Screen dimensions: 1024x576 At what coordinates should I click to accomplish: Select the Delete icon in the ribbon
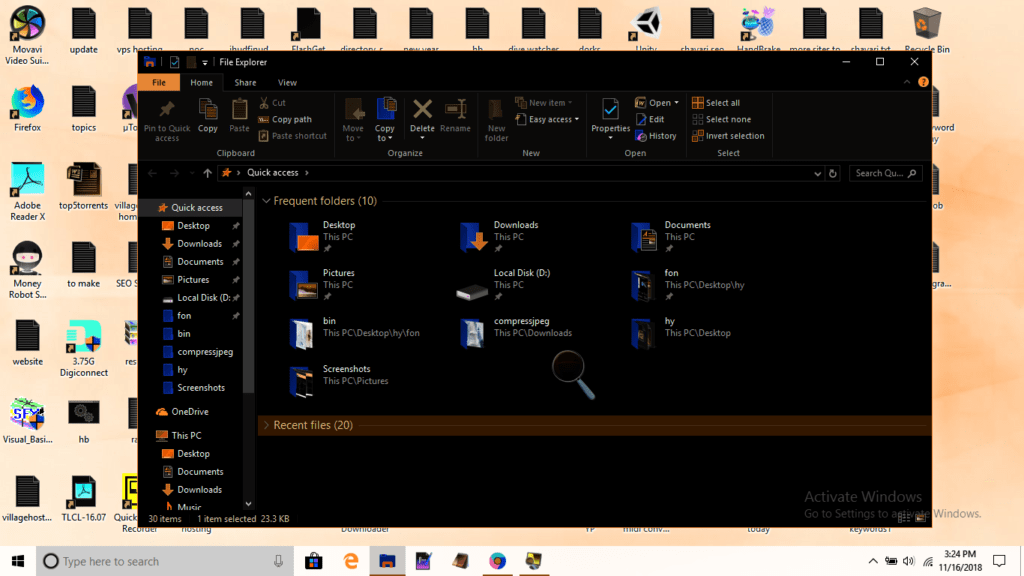coord(421,113)
